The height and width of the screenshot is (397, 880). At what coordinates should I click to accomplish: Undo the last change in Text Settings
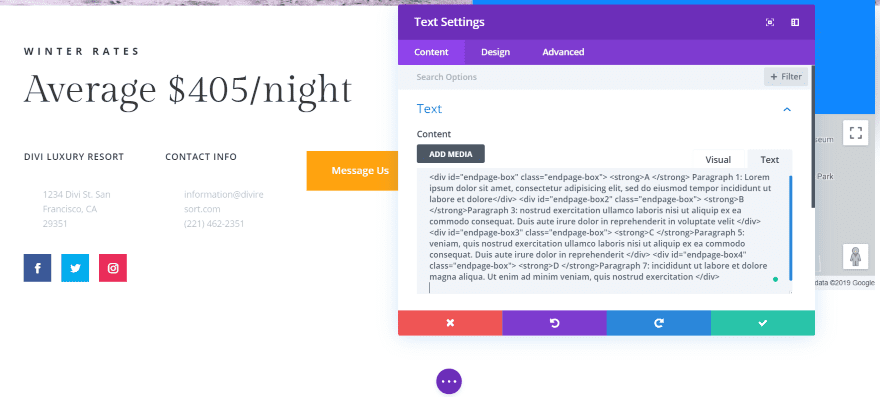554,323
